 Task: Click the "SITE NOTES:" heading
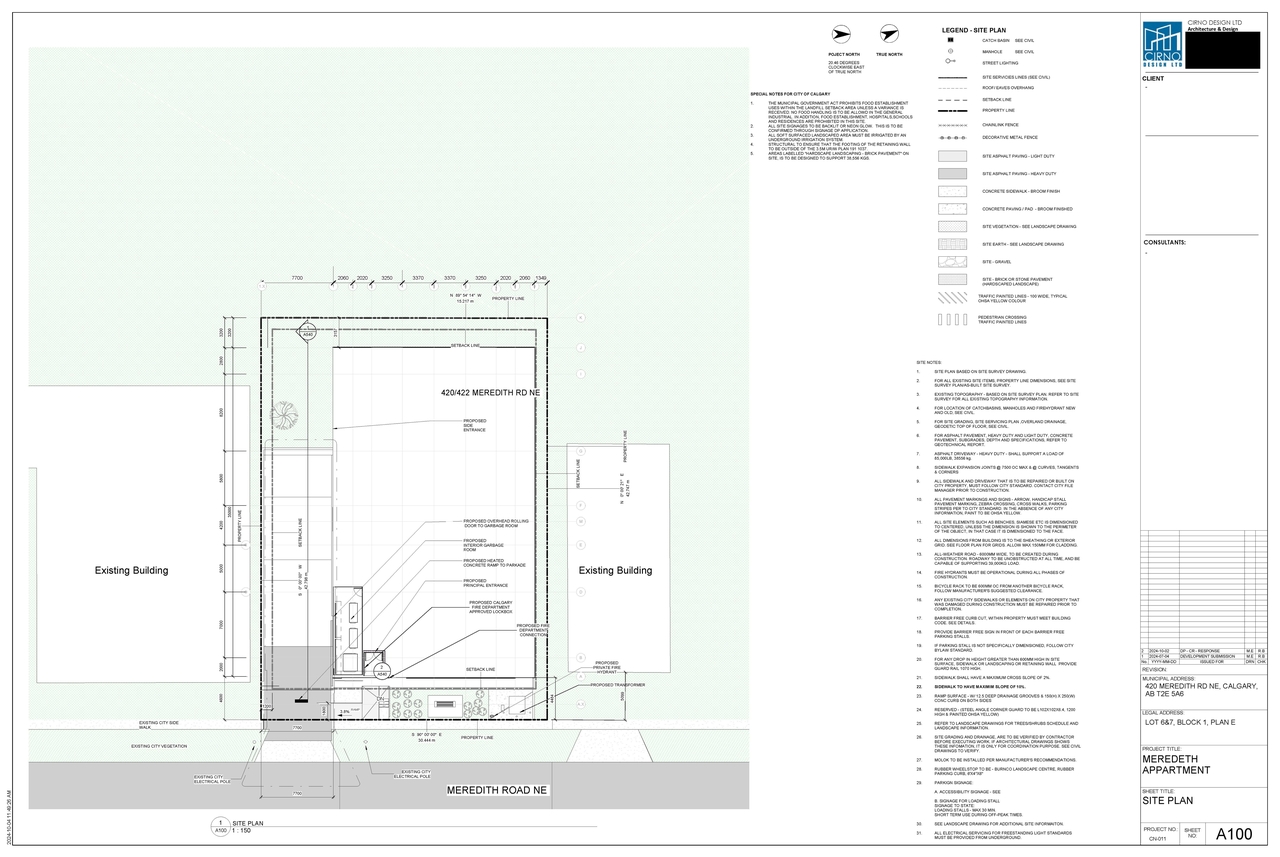click(929, 362)
